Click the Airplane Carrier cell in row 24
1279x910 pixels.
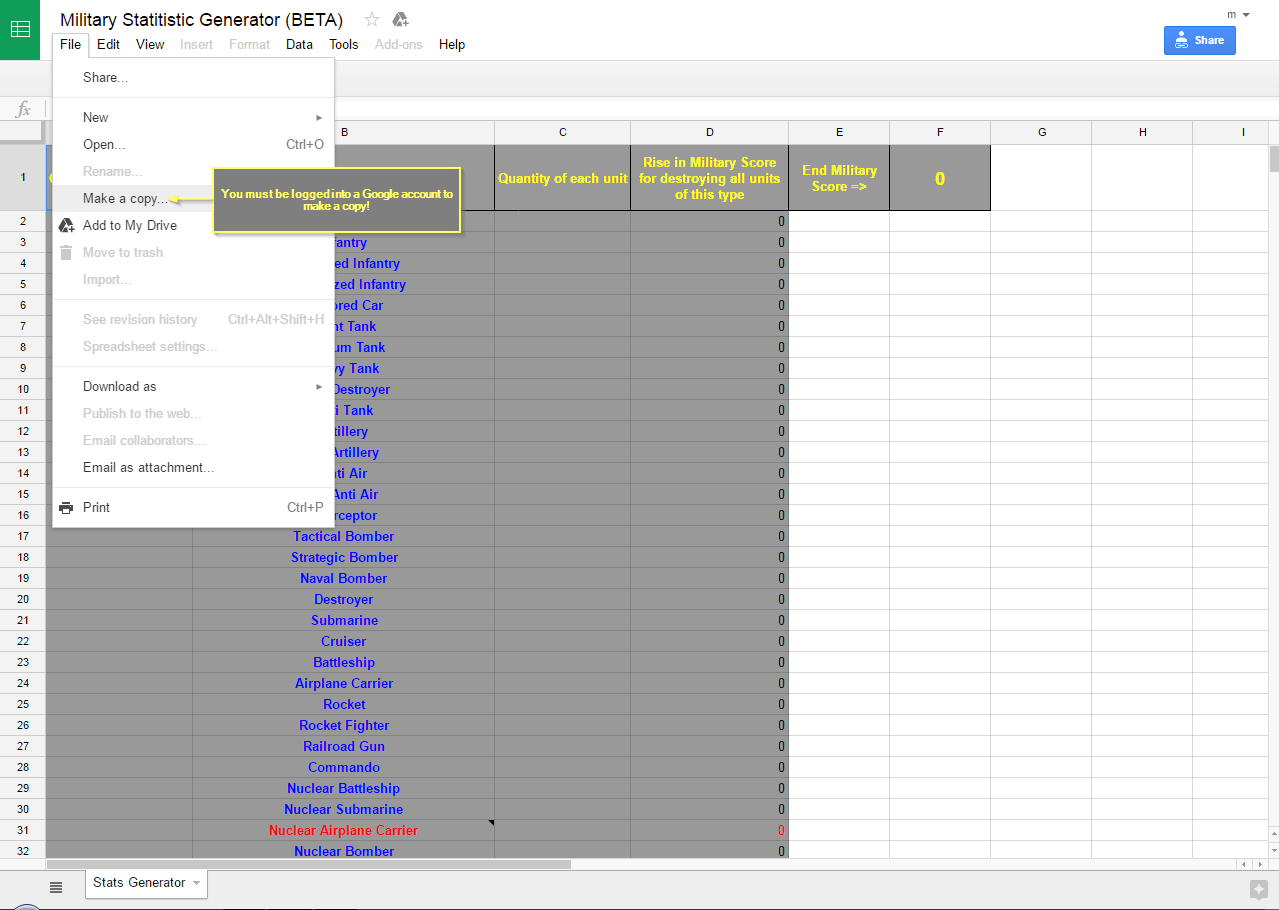coord(344,684)
